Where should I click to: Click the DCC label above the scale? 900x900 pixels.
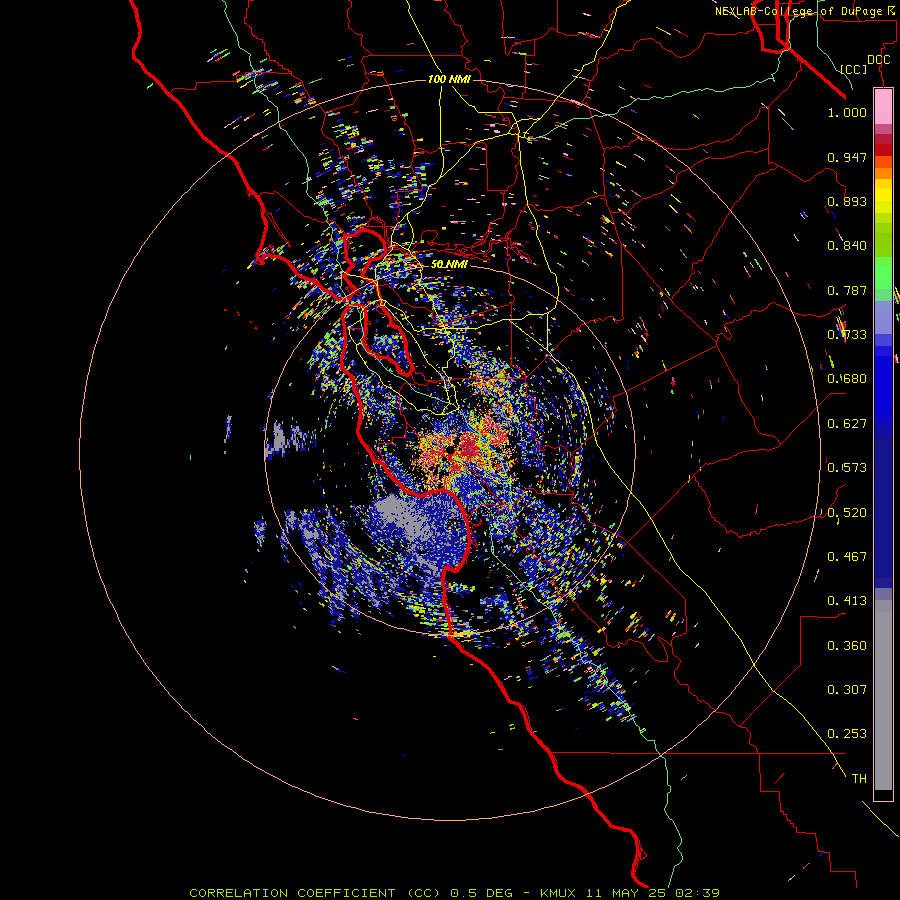[x=878, y=60]
